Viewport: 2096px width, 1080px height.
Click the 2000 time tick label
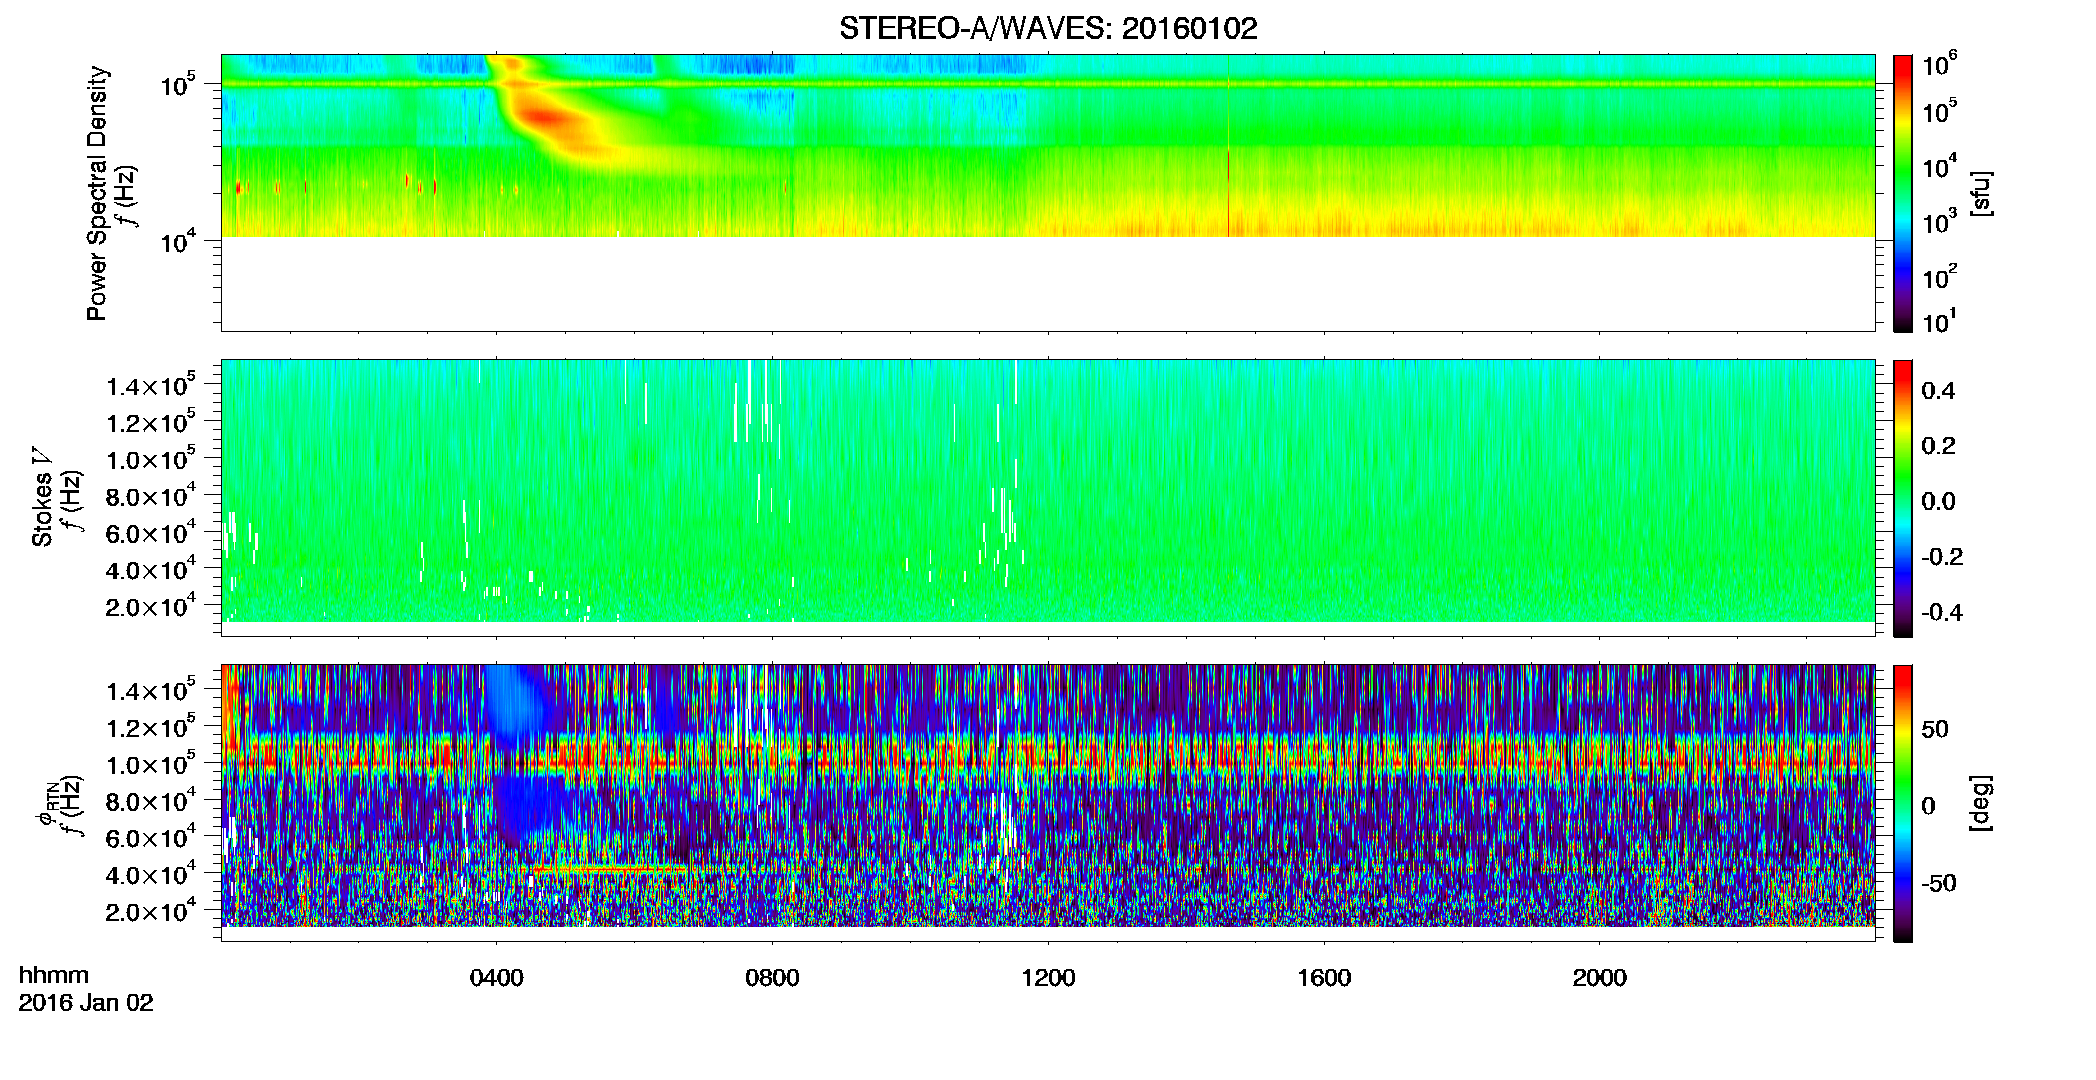1600,978
